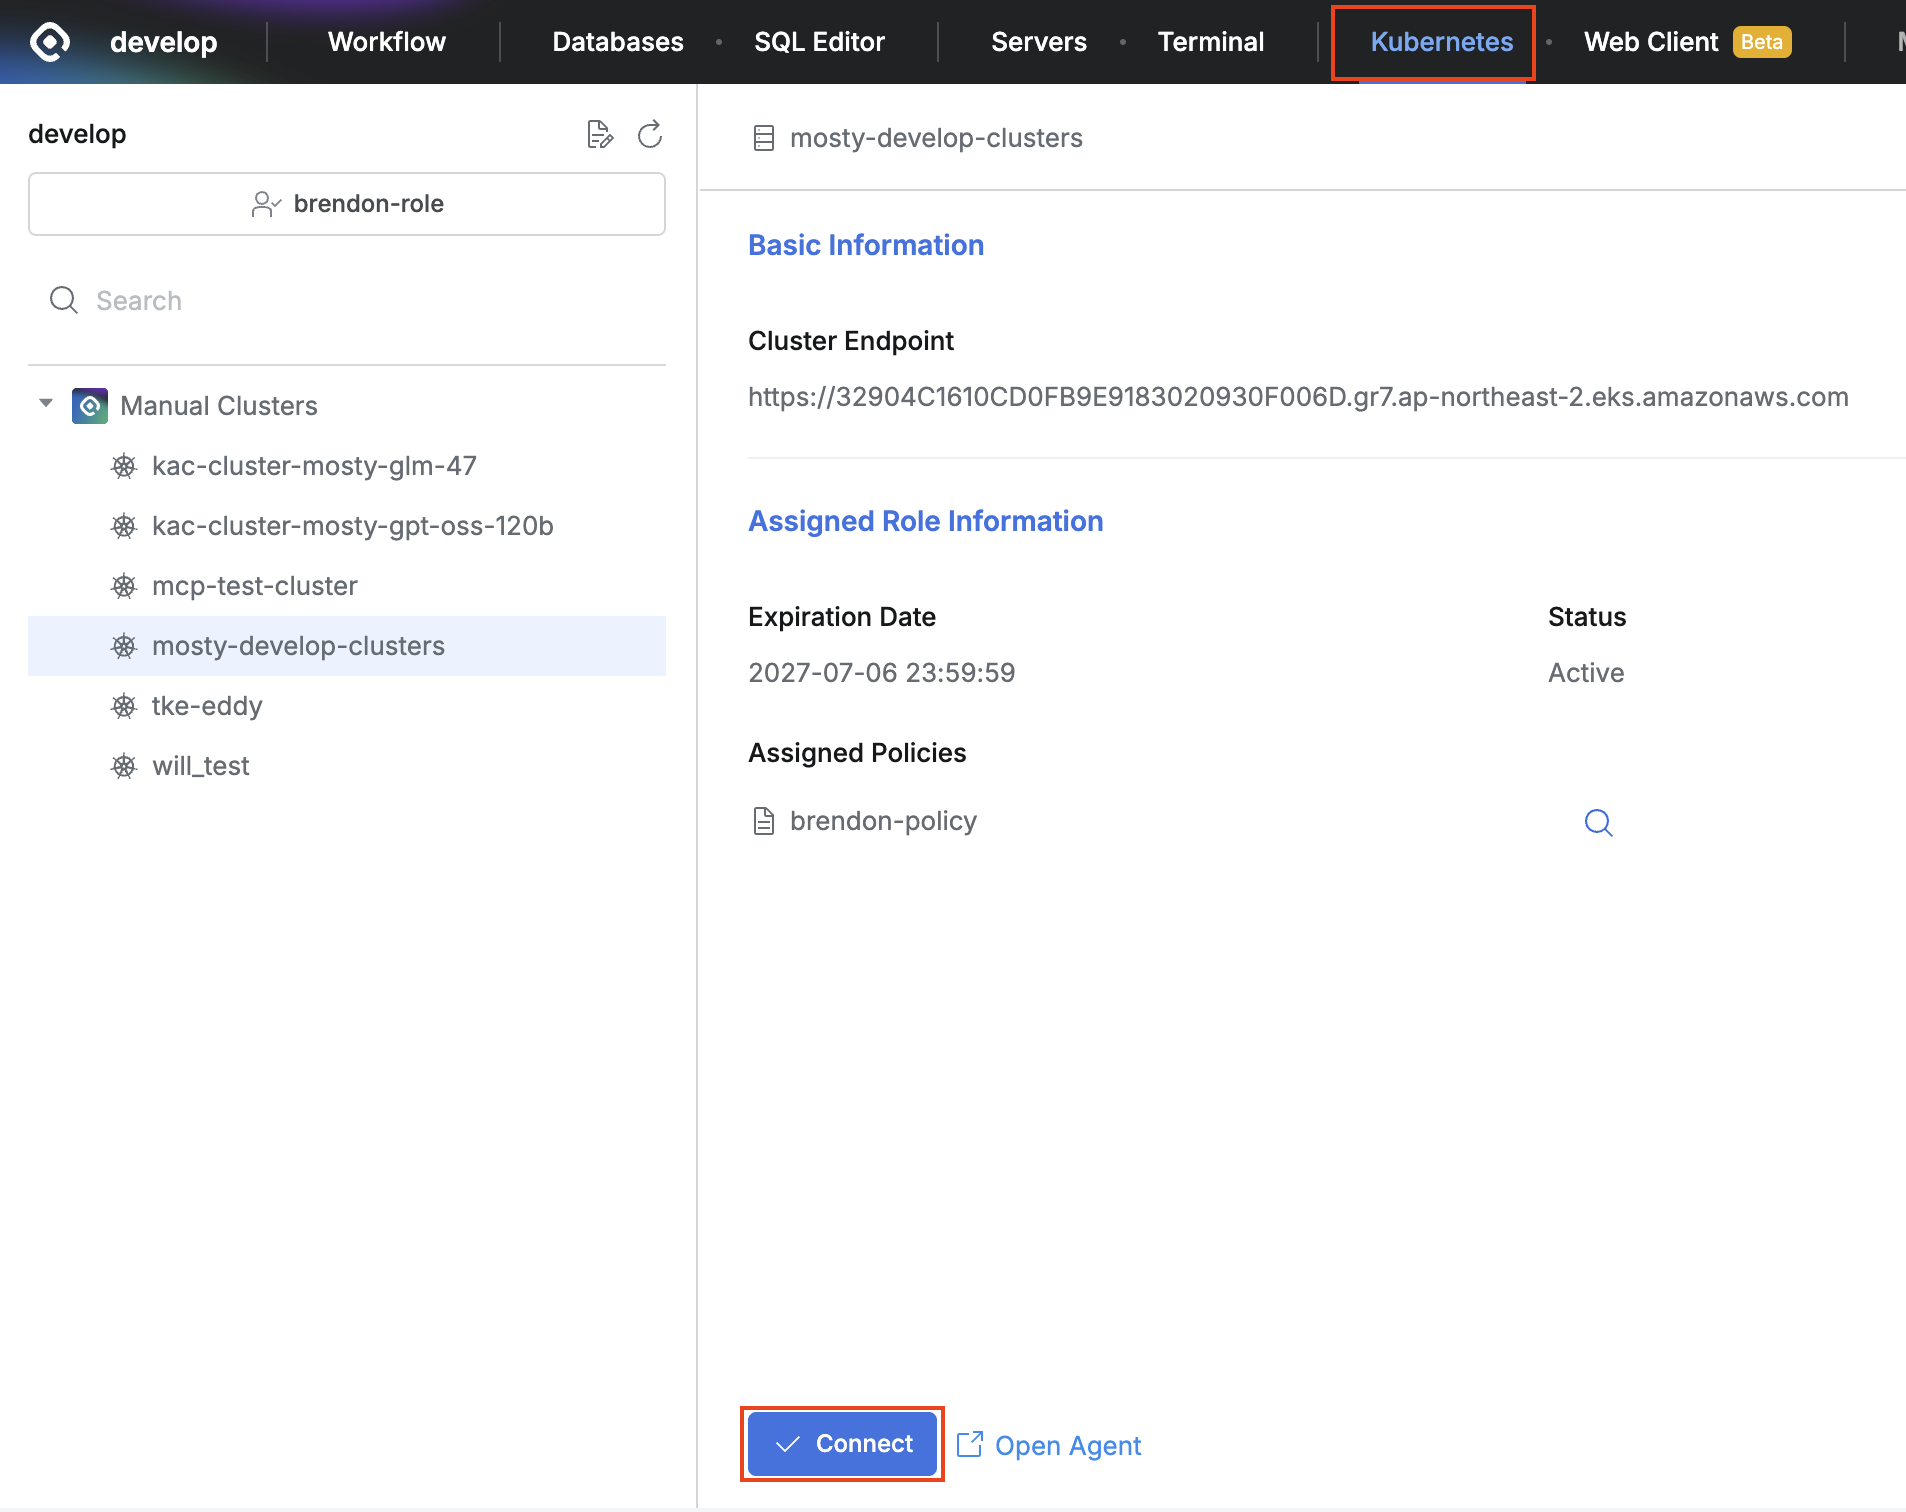The height and width of the screenshot is (1512, 1906).
Task: Collapse the Manual Clusters group
Action: click(x=46, y=404)
